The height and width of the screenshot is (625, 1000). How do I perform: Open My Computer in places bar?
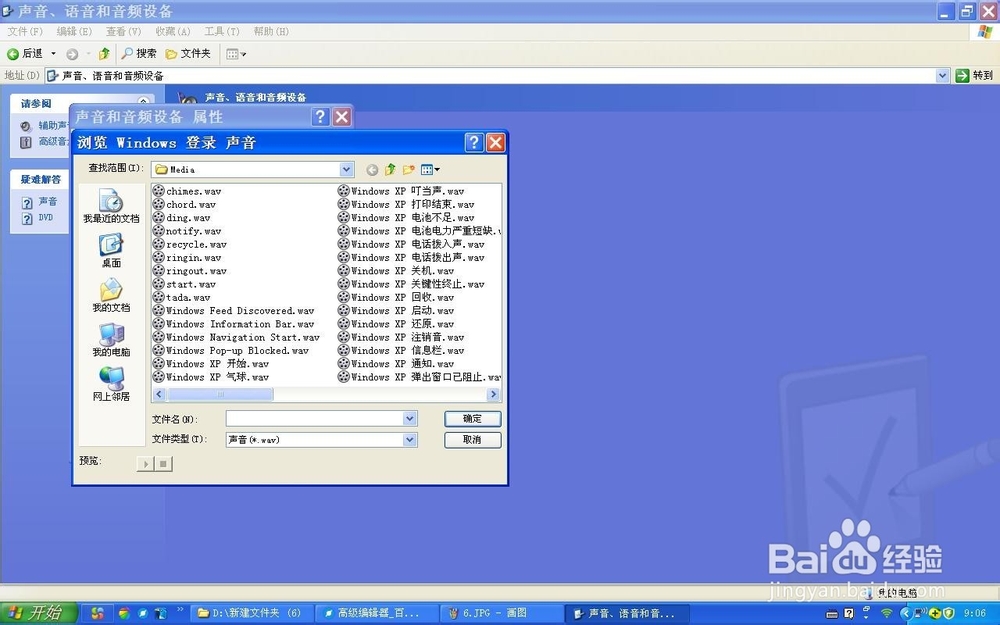(x=111, y=340)
